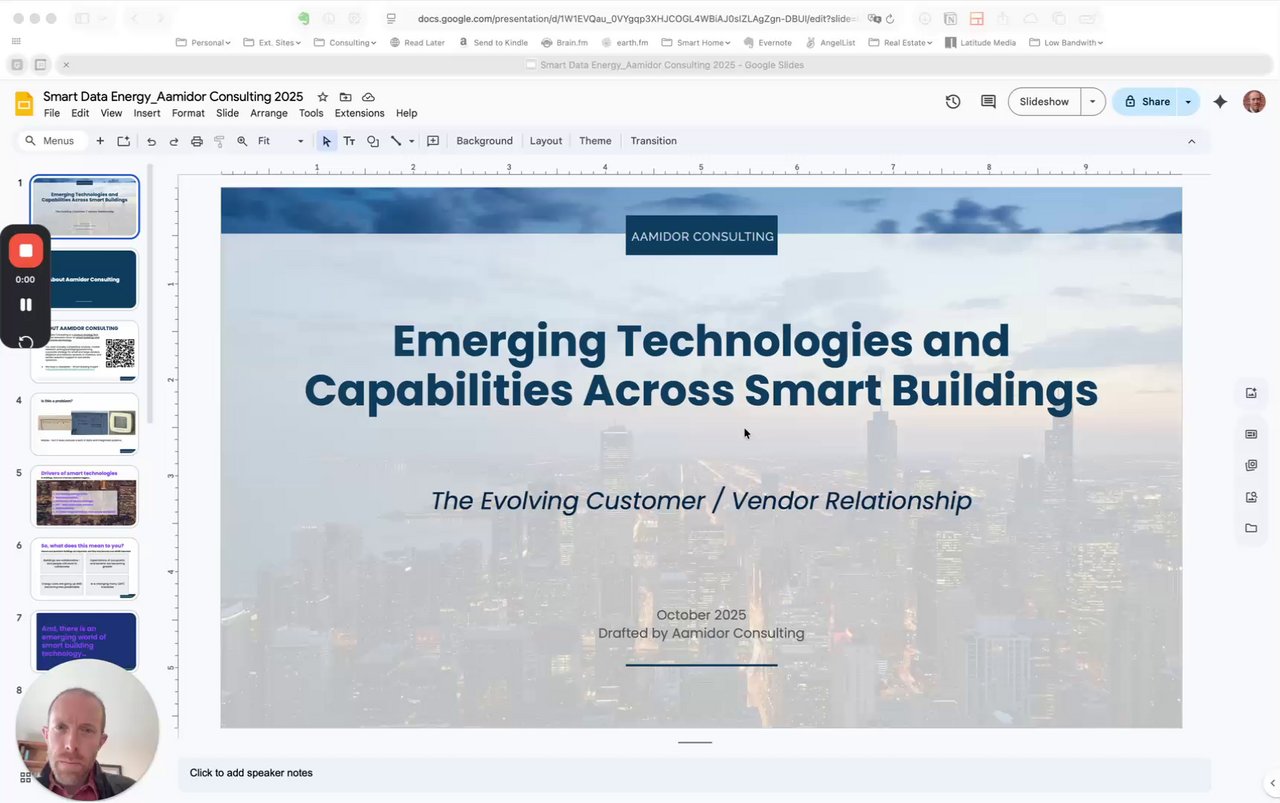The height and width of the screenshot is (803, 1280).
Task: Click the zoom magnifier tool
Action: (x=242, y=141)
